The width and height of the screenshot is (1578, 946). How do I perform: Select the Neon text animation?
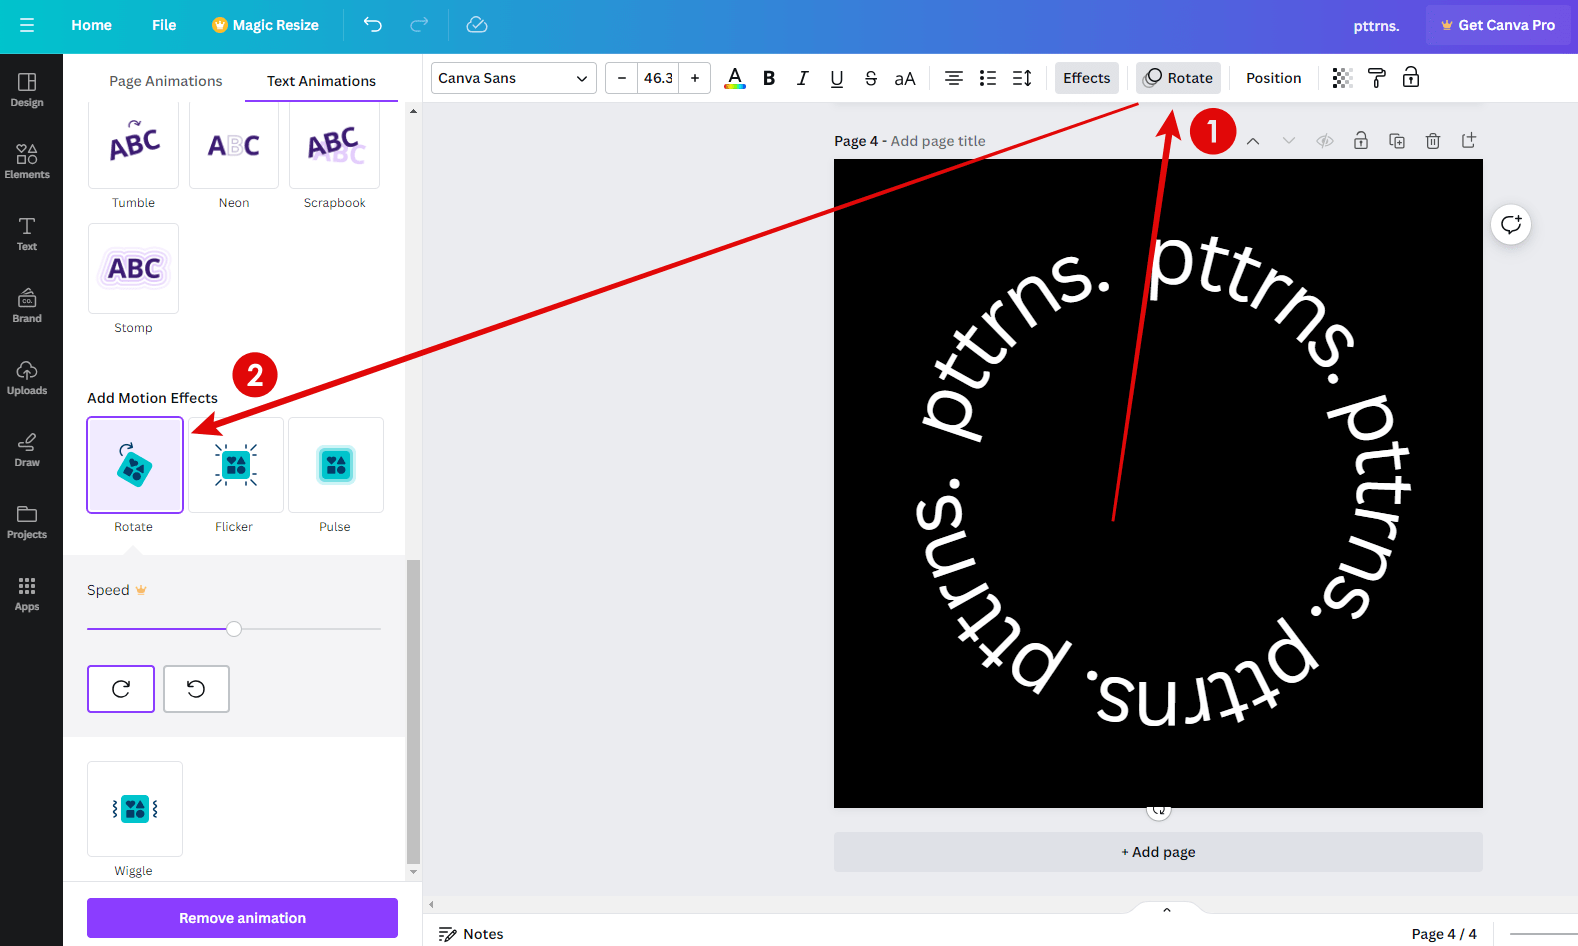(234, 146)
